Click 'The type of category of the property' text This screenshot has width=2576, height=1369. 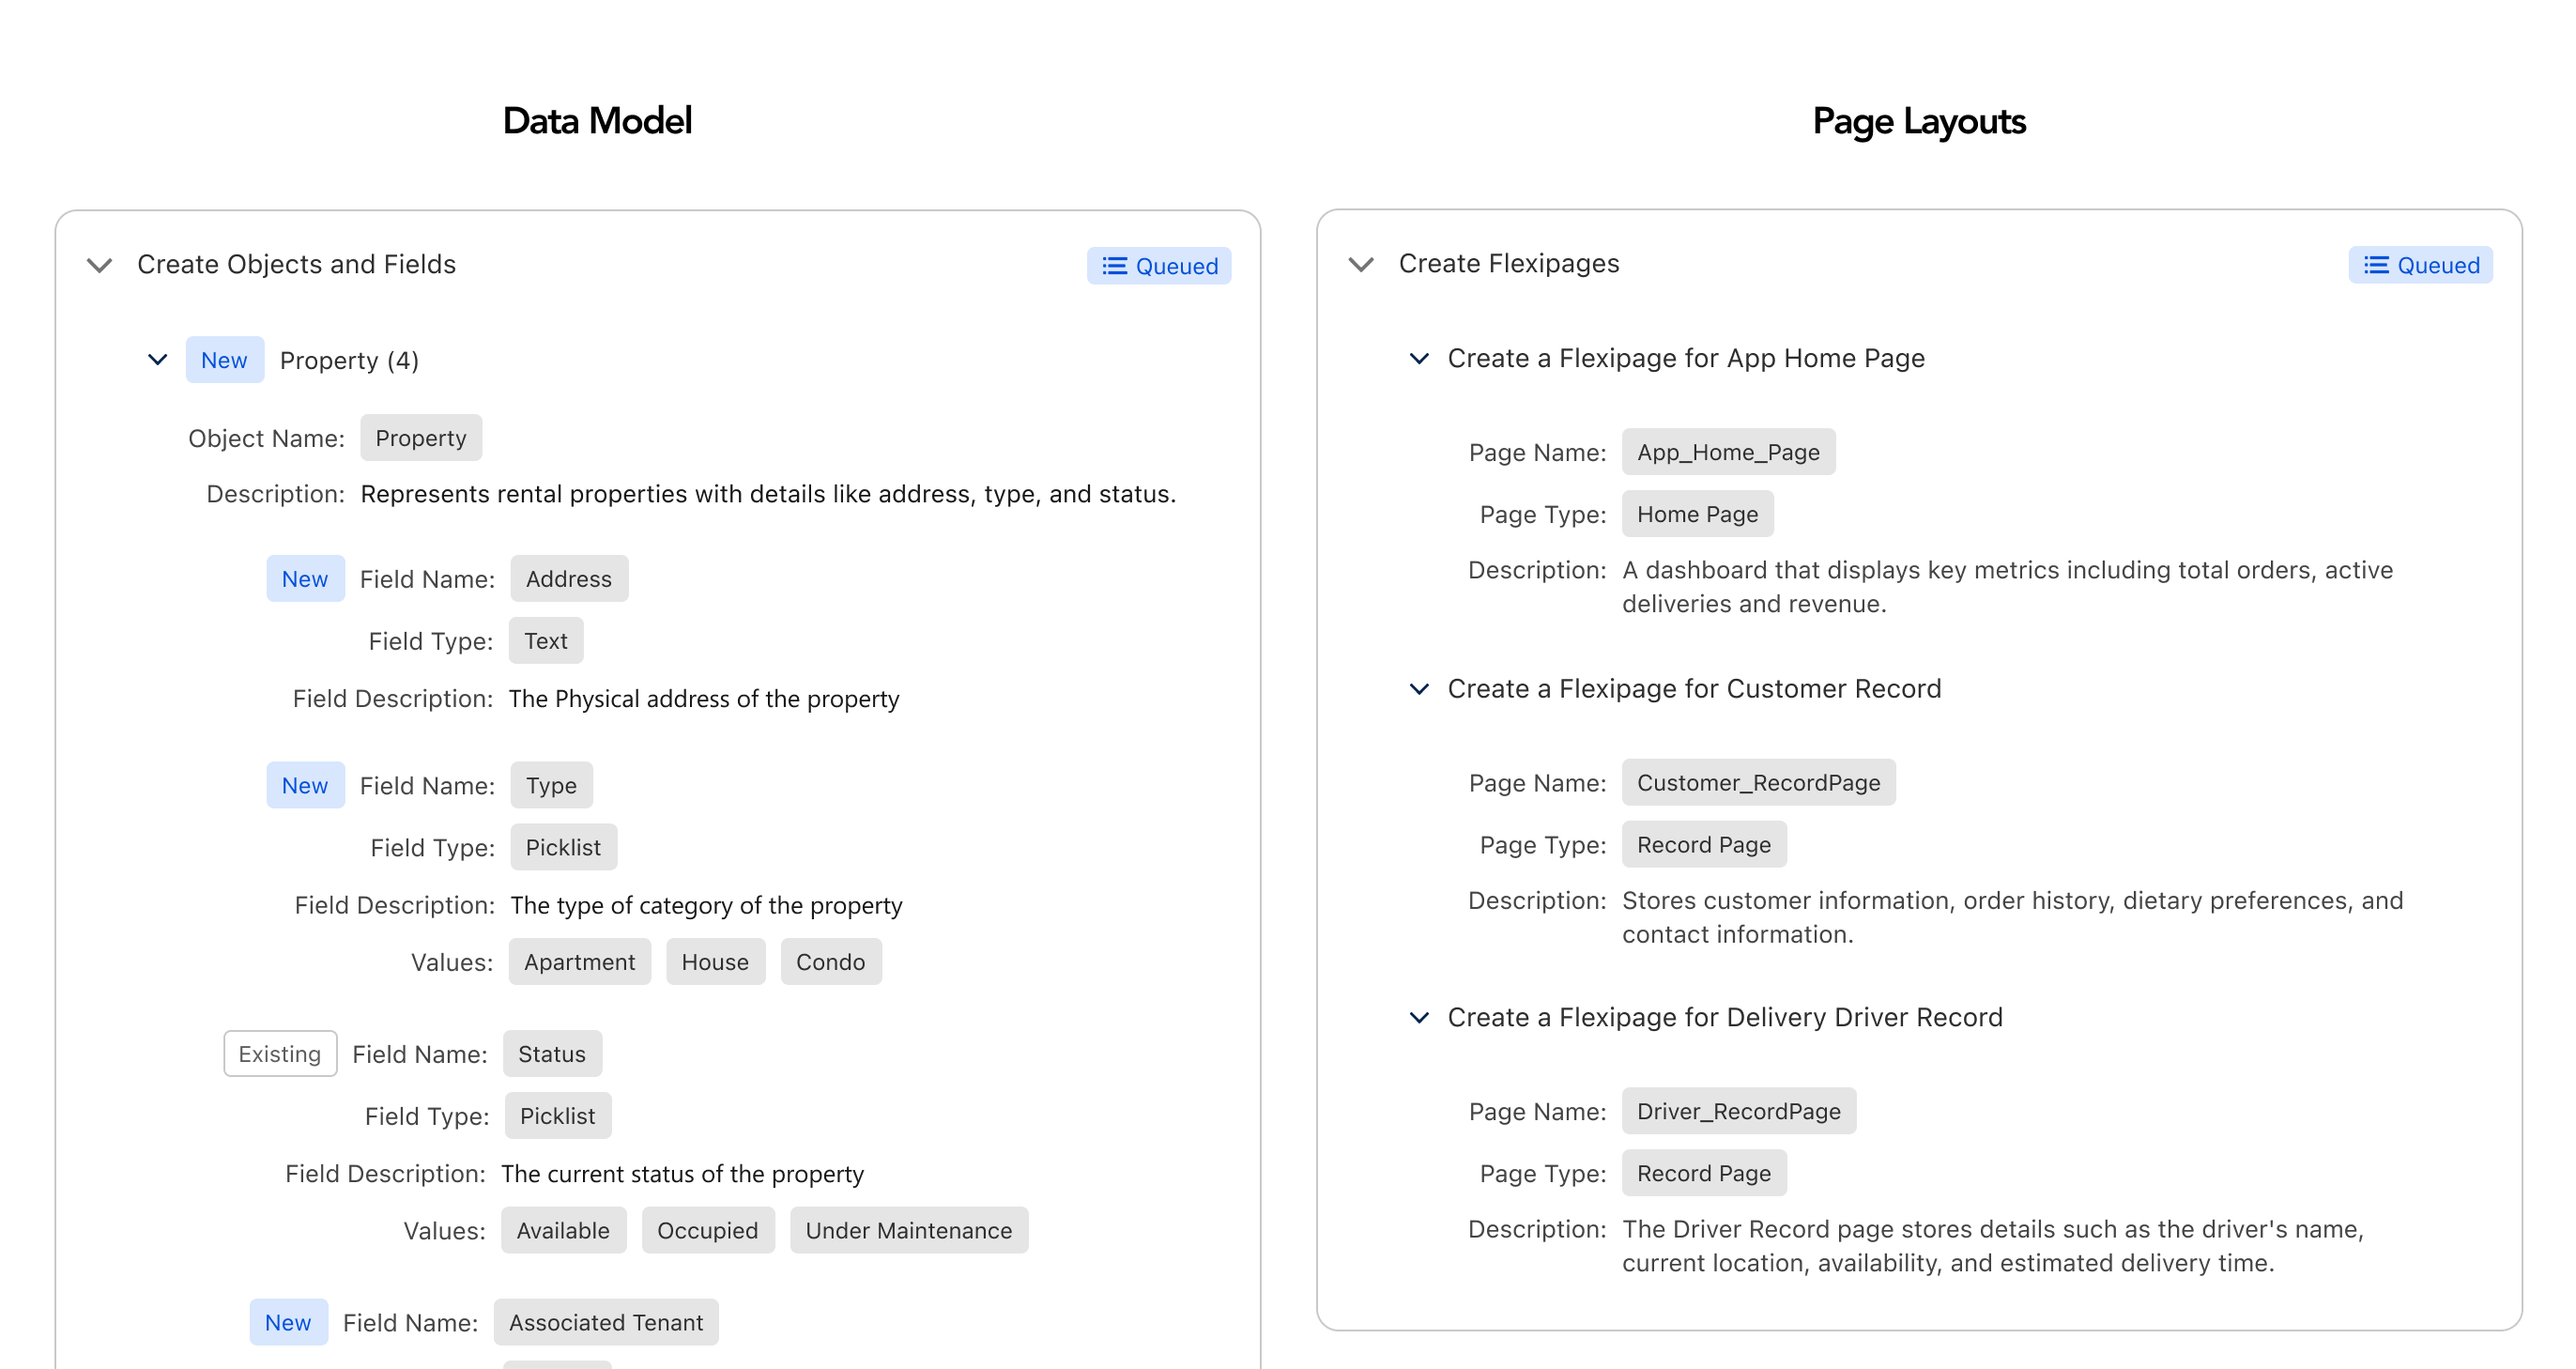[x=706, y=906]
